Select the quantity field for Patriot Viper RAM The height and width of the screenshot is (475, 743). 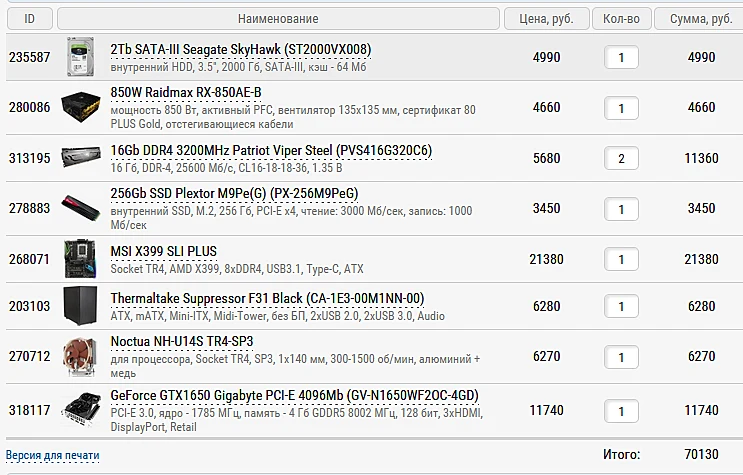[x=621, y=158]
